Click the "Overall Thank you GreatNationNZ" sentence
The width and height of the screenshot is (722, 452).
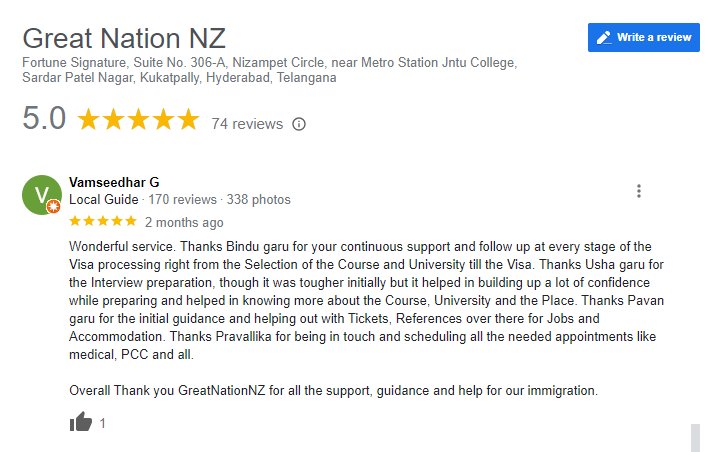click(x=333, y=390)
